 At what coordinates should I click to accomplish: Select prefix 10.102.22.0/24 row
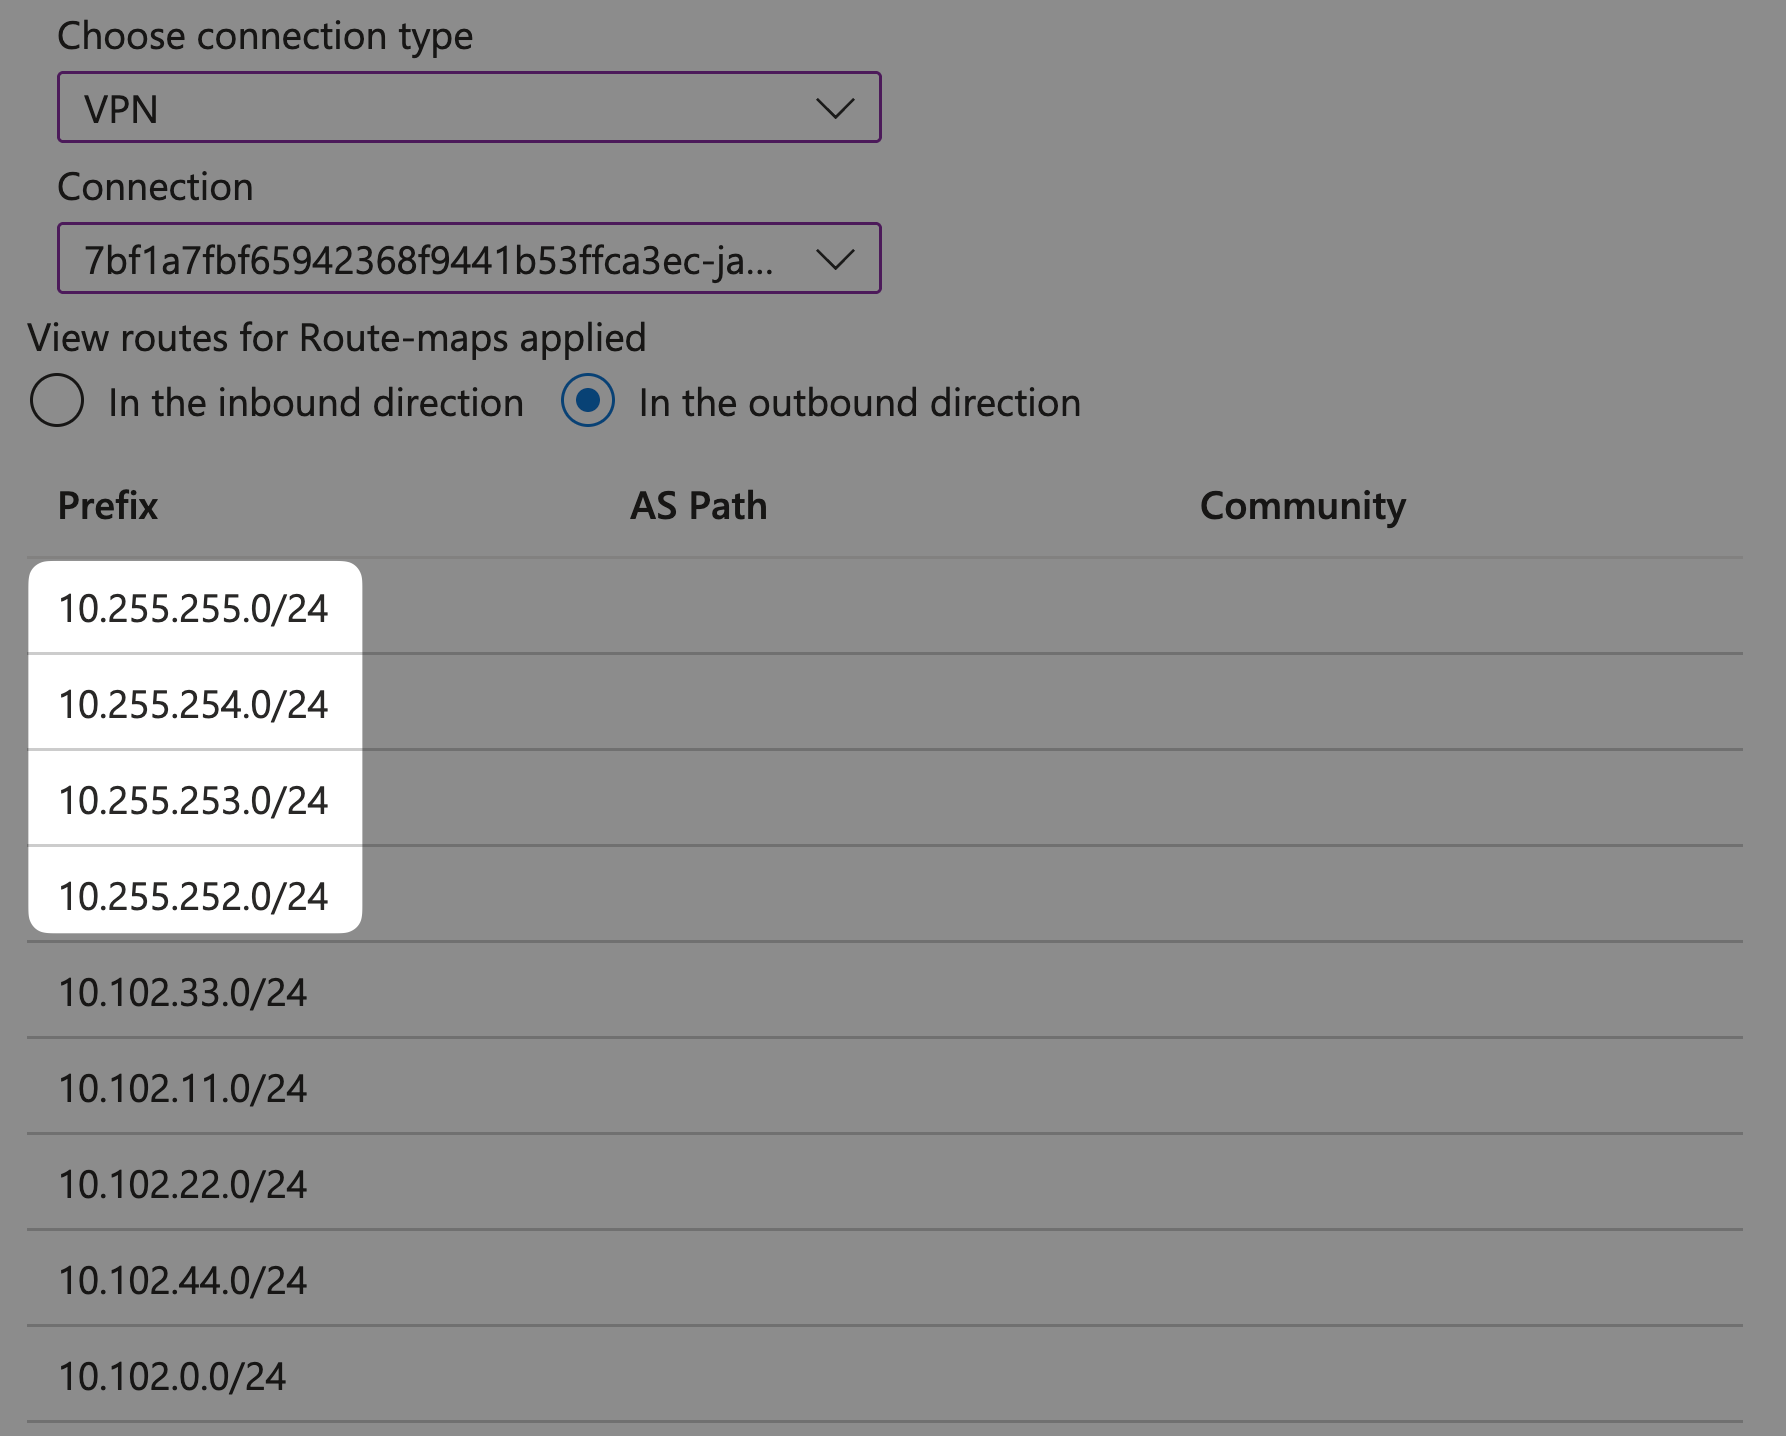tap(885, 1183)
